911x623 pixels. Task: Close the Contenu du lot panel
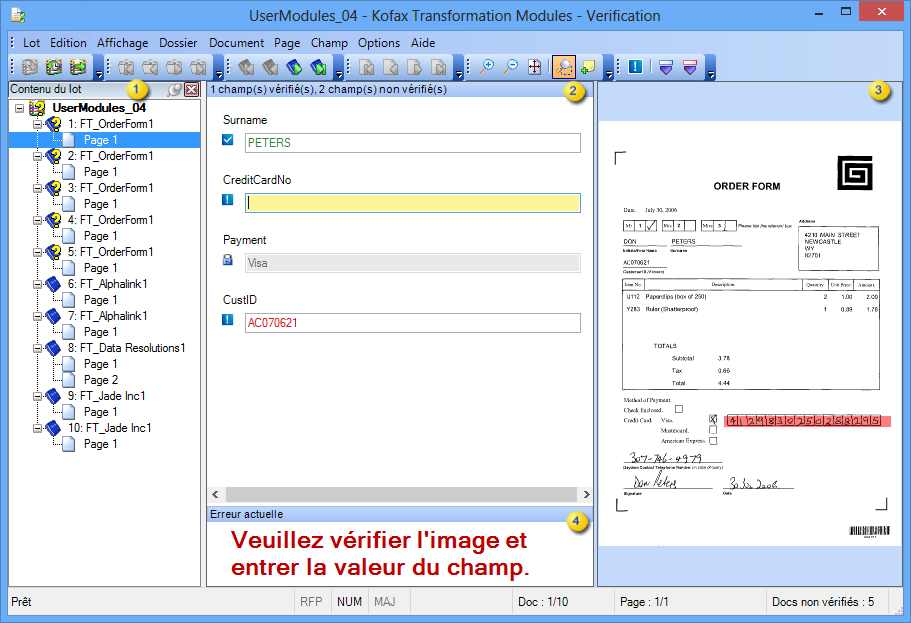tap(191, 89)
